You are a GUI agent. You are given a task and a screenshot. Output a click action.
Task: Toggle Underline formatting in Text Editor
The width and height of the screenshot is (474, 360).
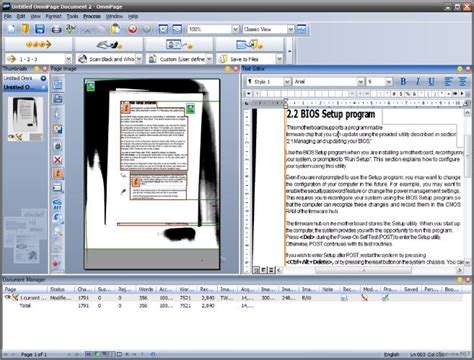pyautogui.click(x=431, y=82)
